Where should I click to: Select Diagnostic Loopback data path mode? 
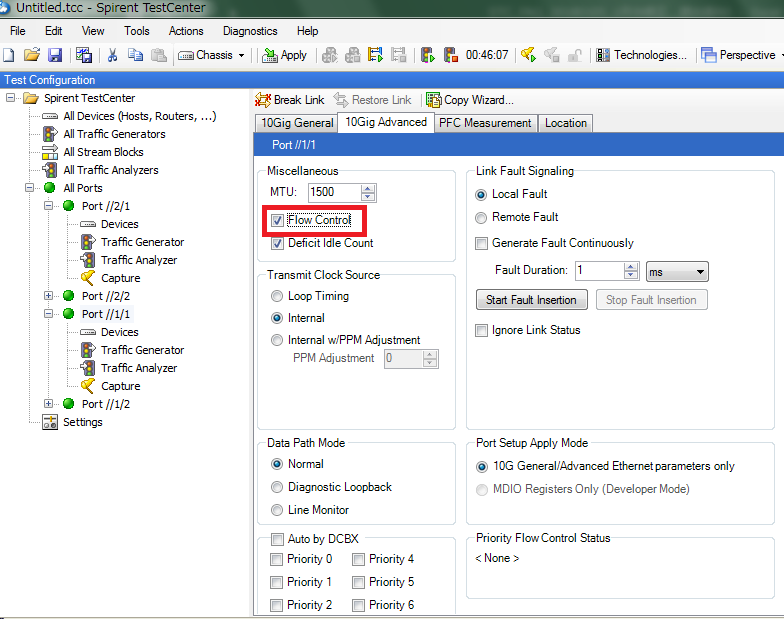click(x=276, y=487)
